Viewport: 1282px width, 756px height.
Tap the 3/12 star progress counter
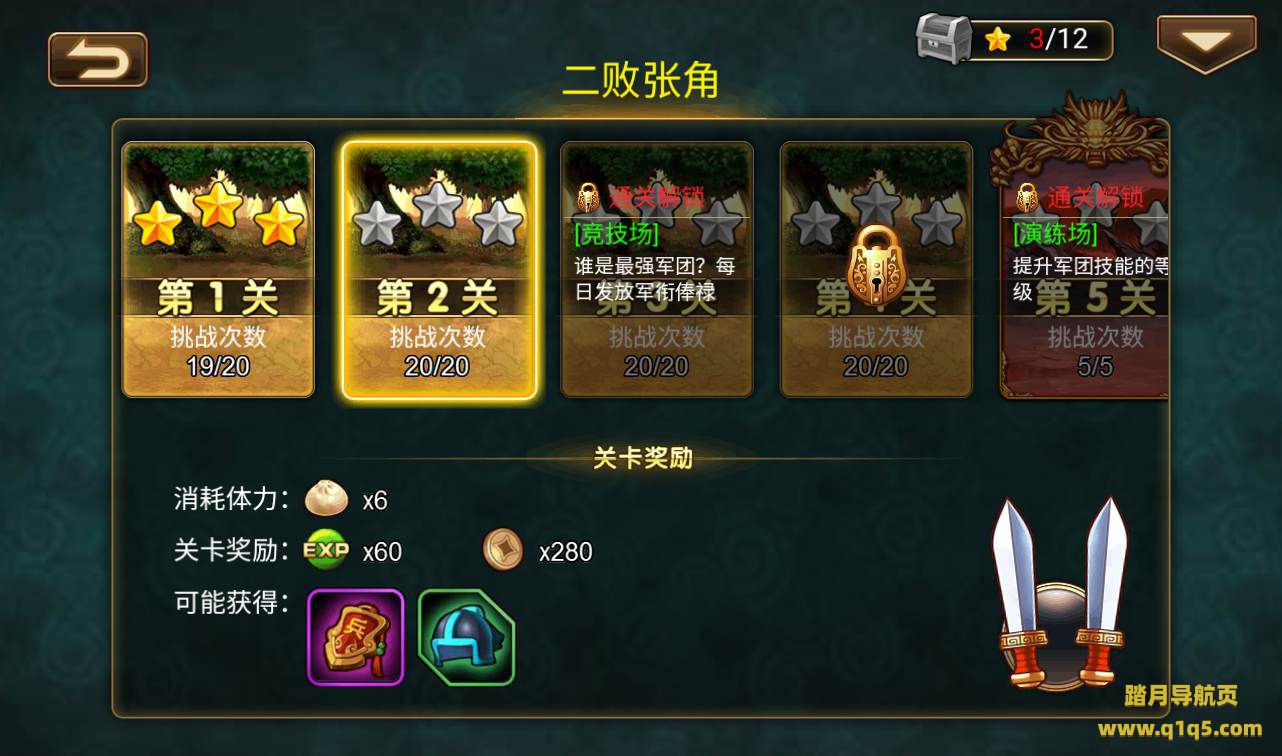1058,39
